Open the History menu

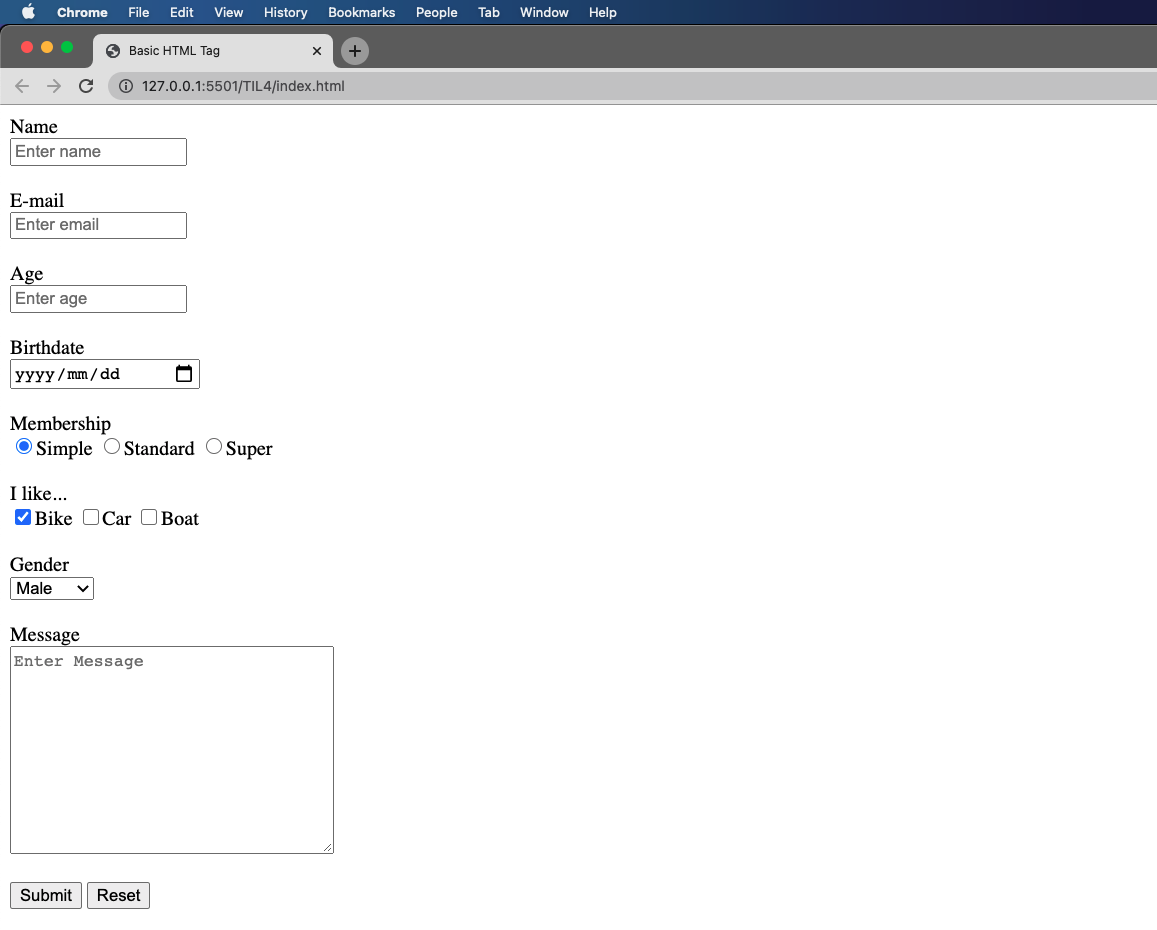tap(286, 13)
